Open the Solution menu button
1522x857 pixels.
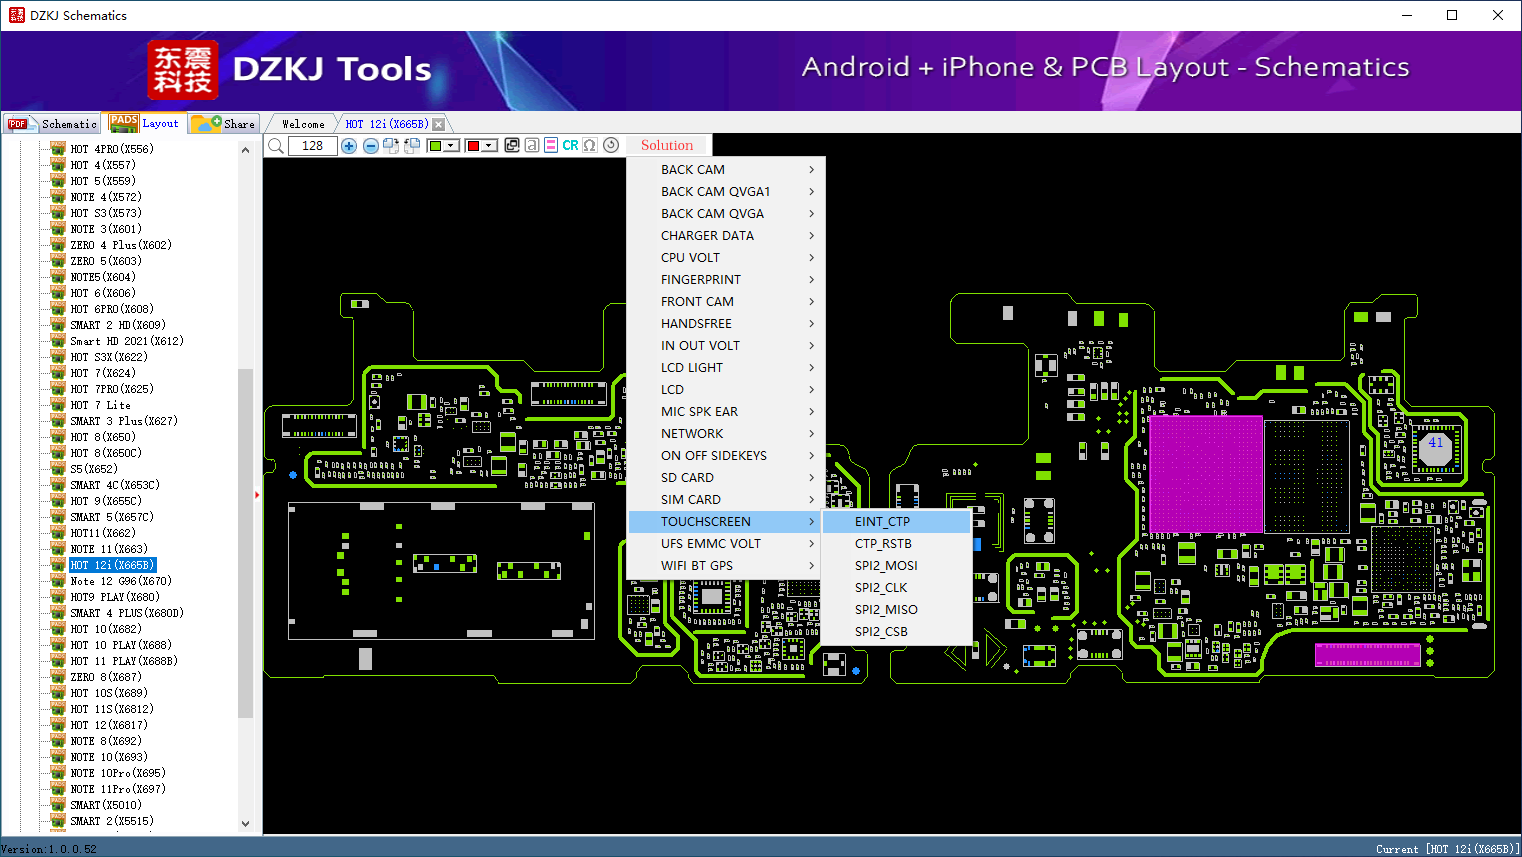point(667,146)
